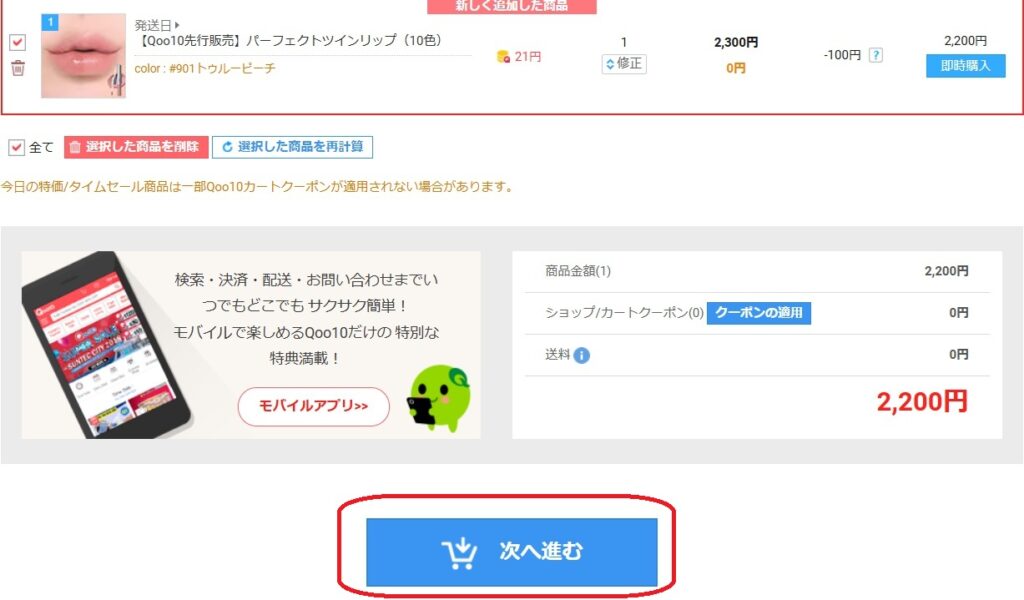Image resolution: width=1024 pixels, height=600 pixels.
Task: Expand the 発送日 shipping date arrow
Action: point(177,25)
